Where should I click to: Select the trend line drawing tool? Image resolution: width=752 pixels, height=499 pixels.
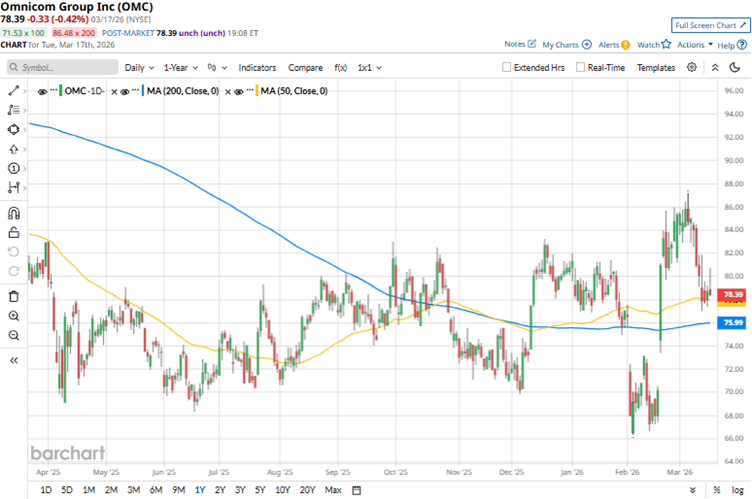click(14, 91)
